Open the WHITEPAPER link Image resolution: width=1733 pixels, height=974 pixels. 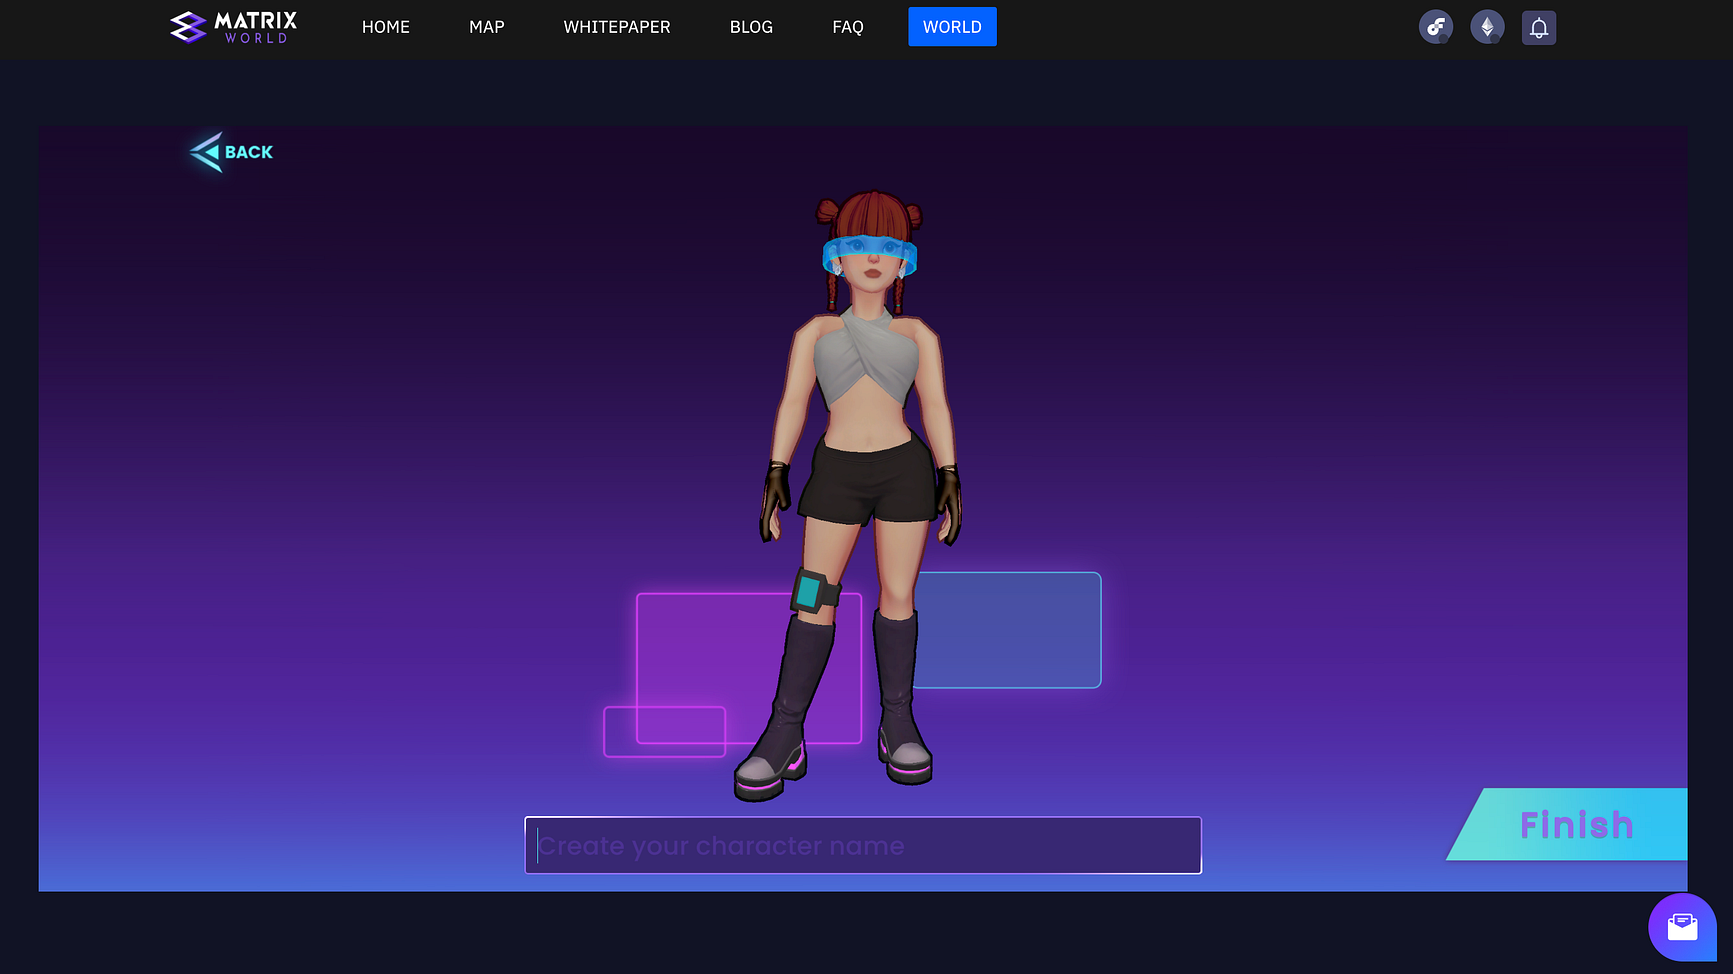tap(616, 27)
